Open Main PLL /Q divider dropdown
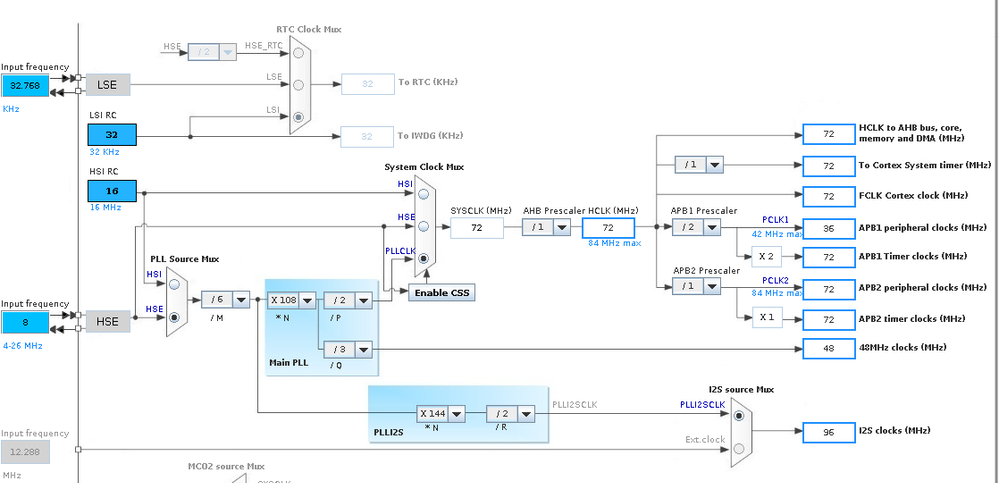 363,350
